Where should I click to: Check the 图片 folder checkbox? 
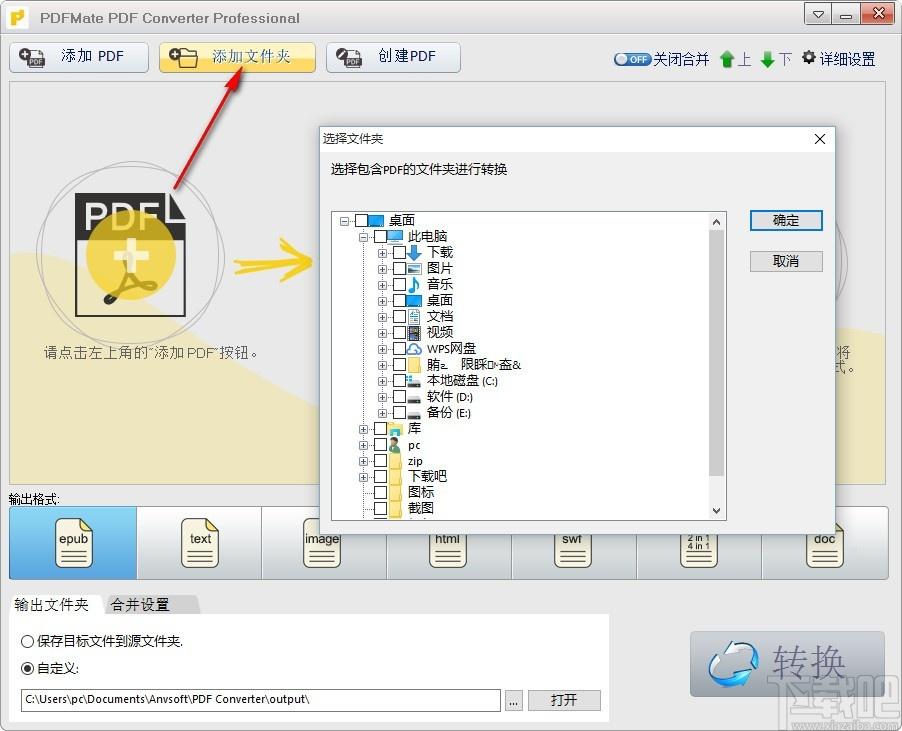[399, 269]
